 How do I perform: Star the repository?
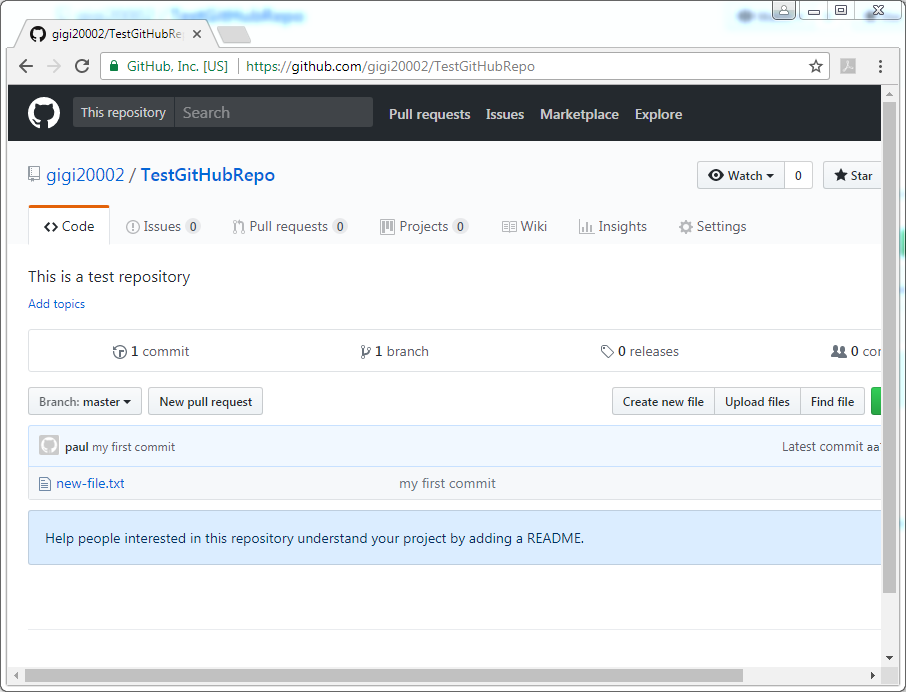click(853, 175)
